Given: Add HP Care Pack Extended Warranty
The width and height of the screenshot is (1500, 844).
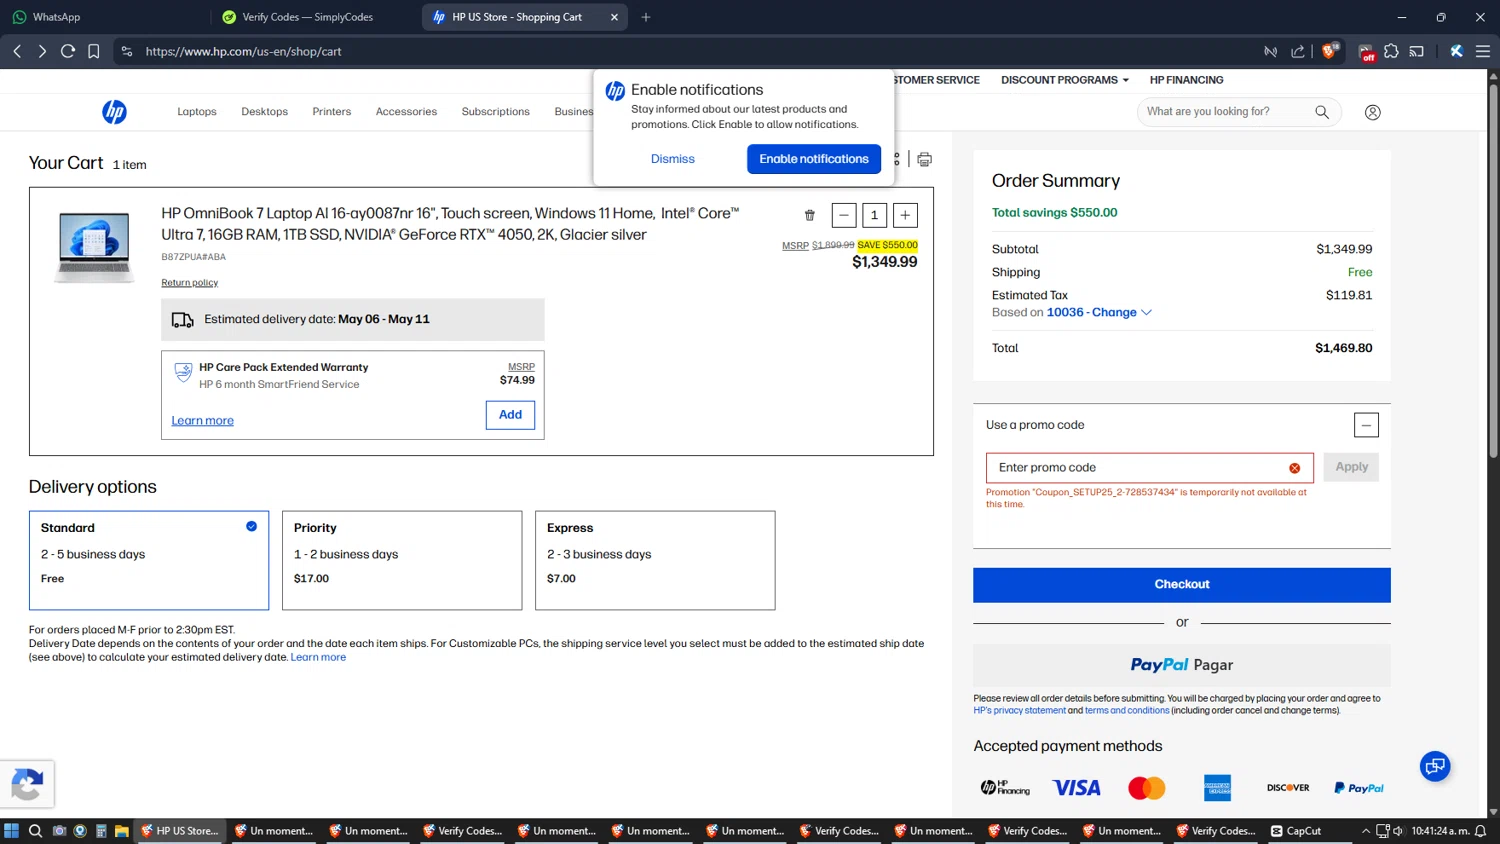Looking at the screenshot, I should (x=510, y=415).
